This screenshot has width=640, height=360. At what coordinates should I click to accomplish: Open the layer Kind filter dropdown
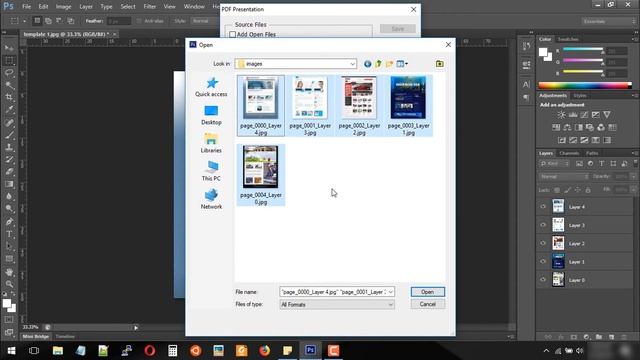[x=554, y=164]
